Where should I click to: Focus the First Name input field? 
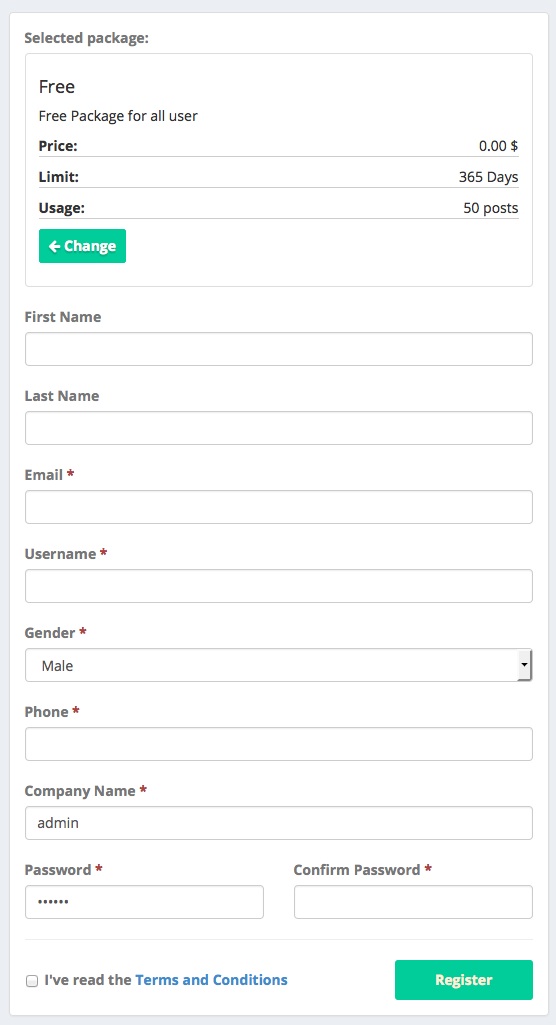tap(278, 349)
